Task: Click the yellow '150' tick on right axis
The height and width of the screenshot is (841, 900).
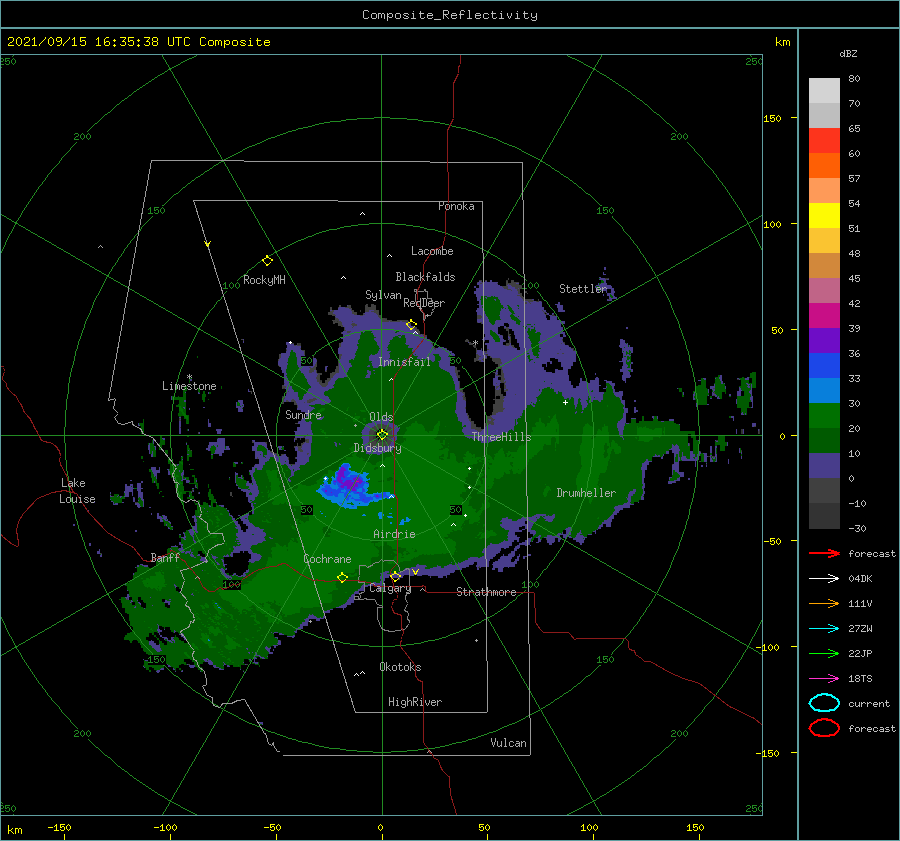Action: tap(772, 118)
